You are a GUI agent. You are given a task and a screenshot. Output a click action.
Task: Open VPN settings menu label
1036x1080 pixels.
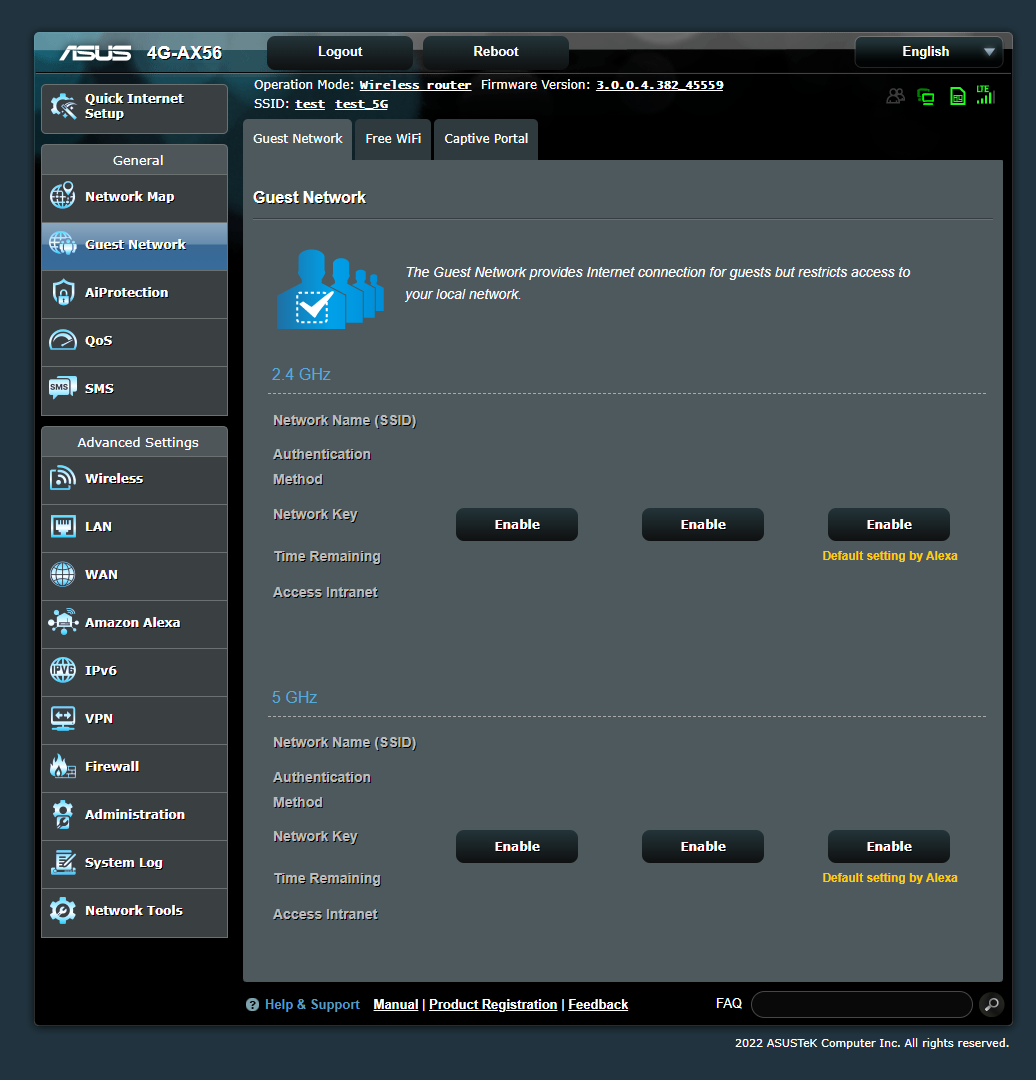tap(99, 718)
